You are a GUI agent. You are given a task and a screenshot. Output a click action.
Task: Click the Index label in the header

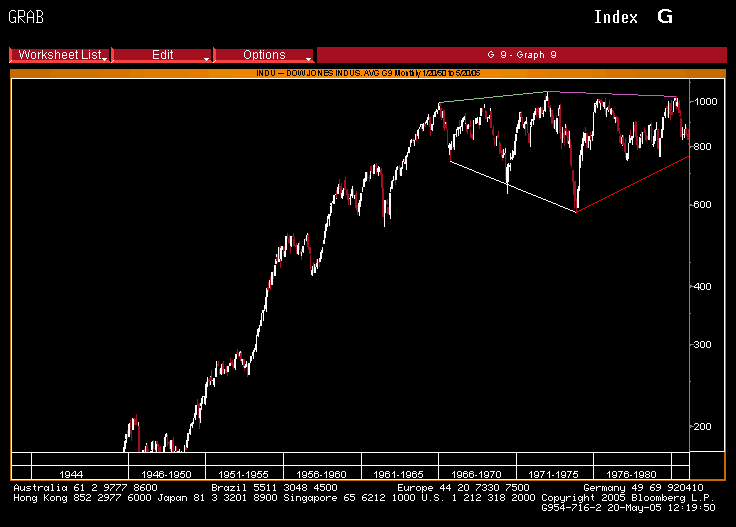coord(615,17)
